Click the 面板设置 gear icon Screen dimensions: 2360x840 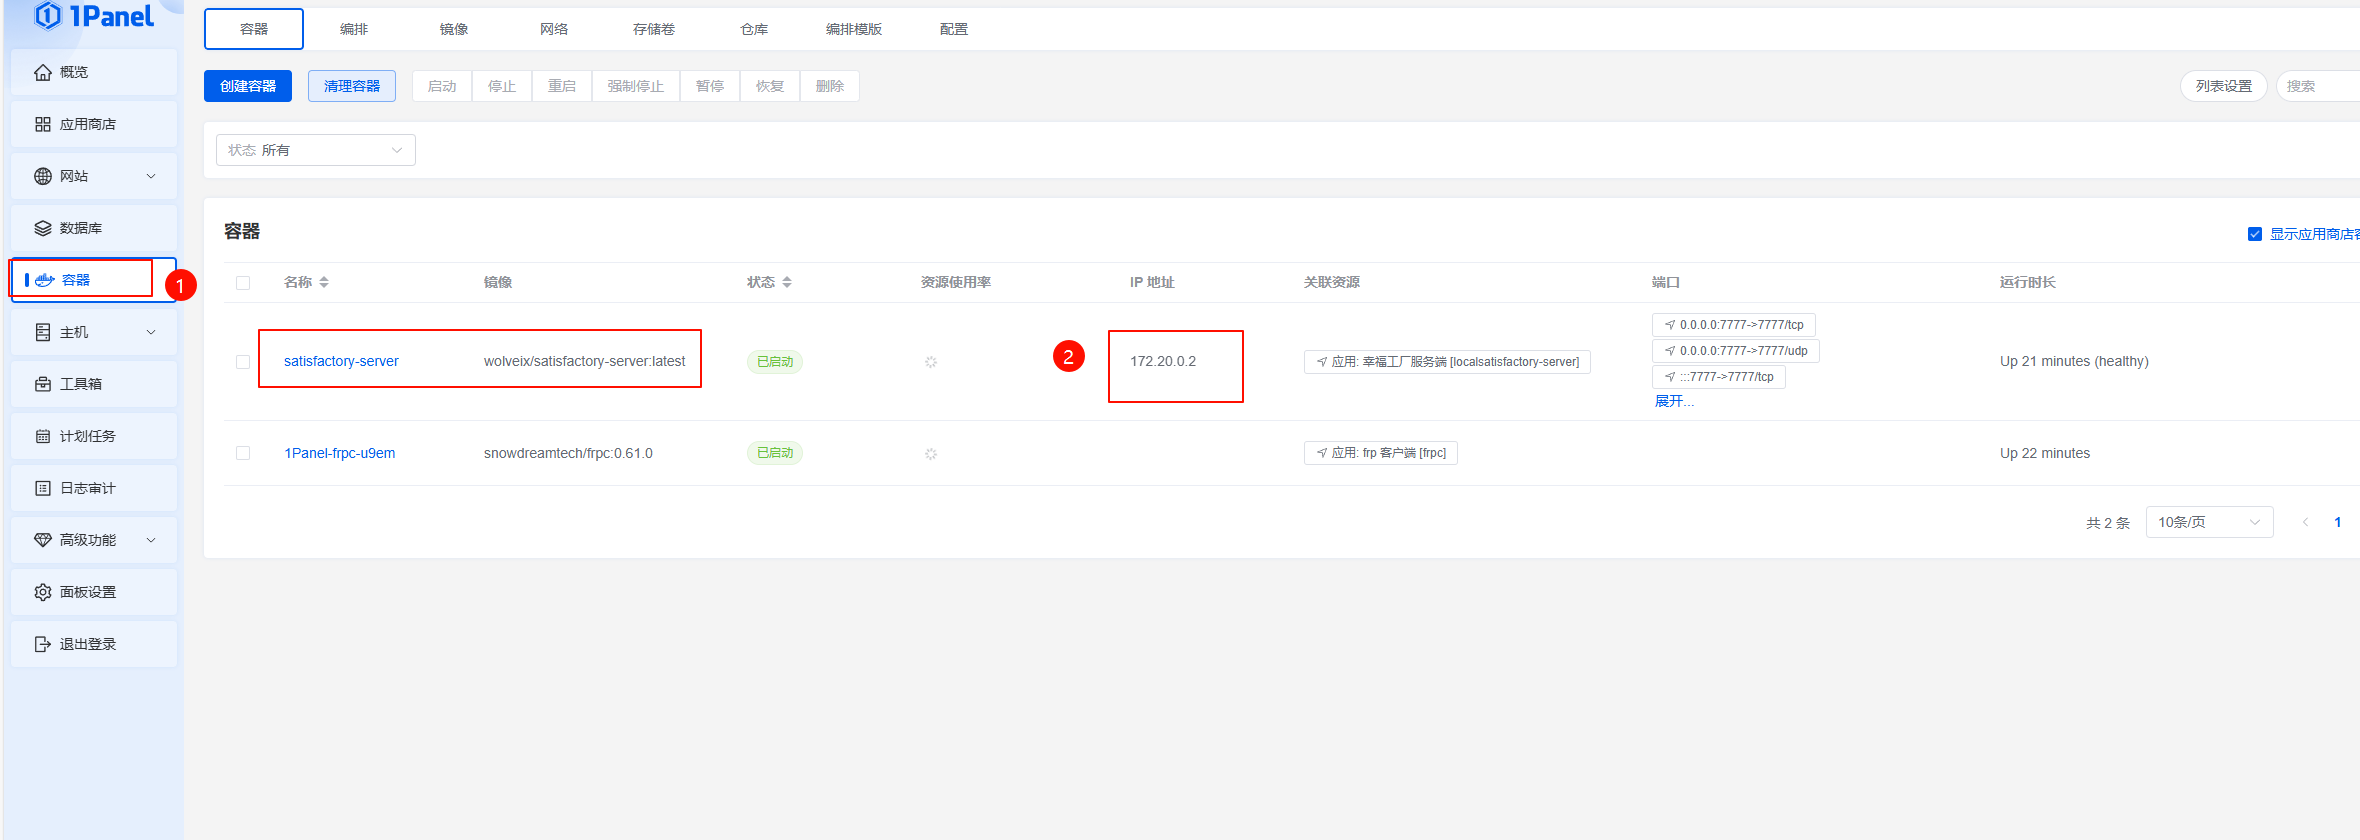click(43, 592)
